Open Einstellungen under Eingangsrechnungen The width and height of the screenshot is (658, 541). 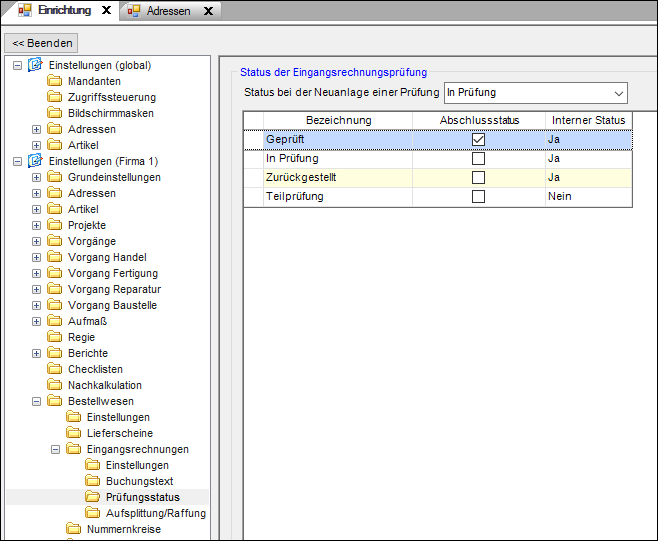tap(137, 465)
